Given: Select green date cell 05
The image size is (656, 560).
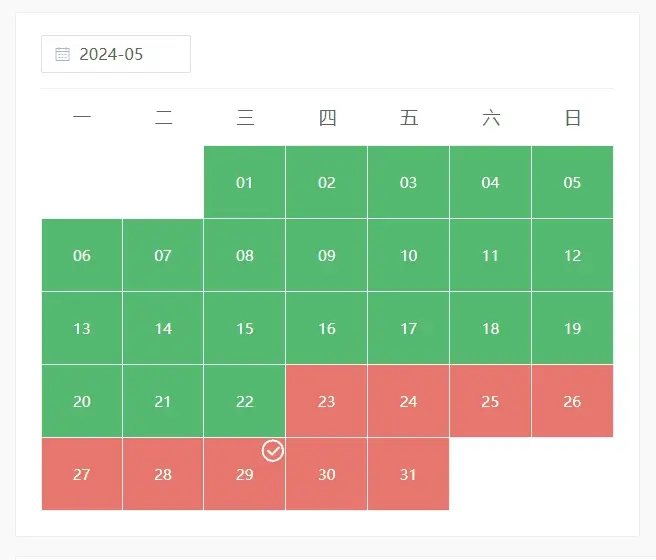Looking at the screenshot, I should 572,182.
